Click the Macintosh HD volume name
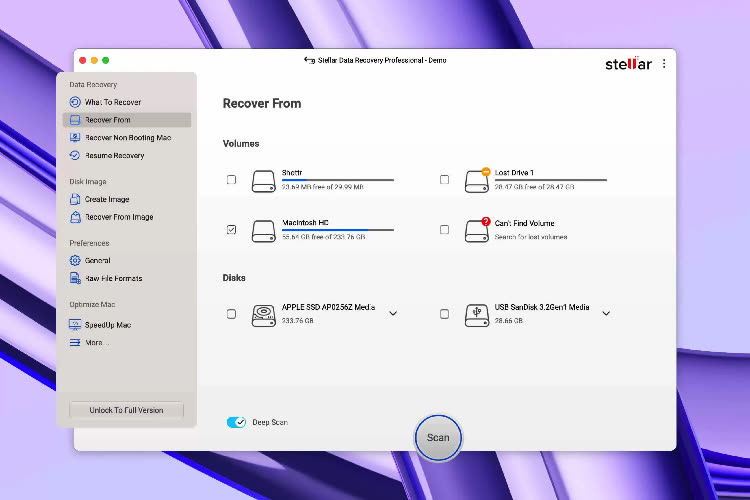 pyautogui.click(x=305, y=222)
